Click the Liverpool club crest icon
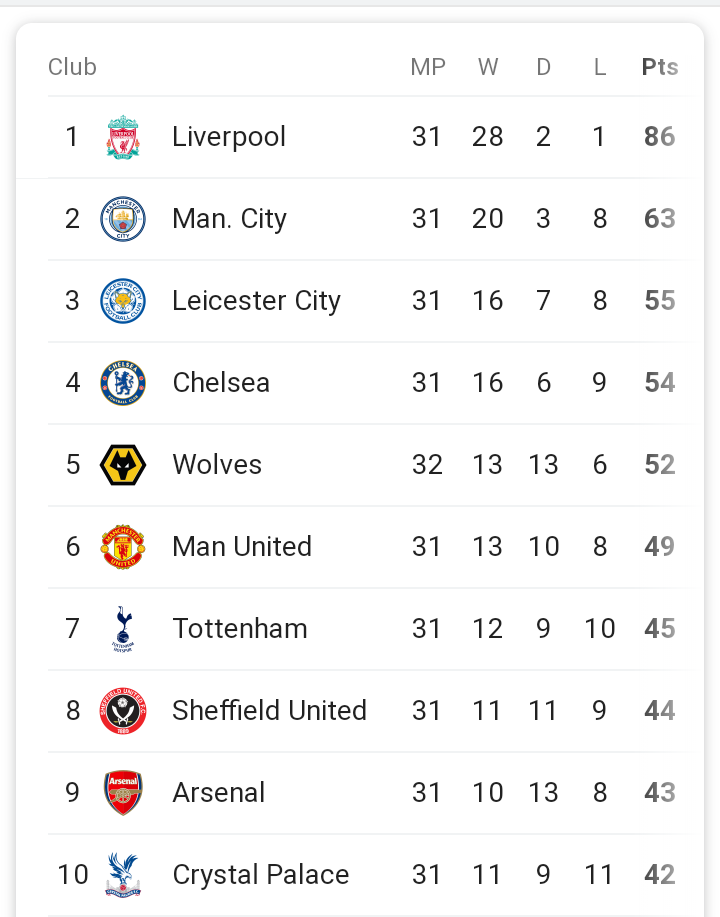 [x=123, y=137]
